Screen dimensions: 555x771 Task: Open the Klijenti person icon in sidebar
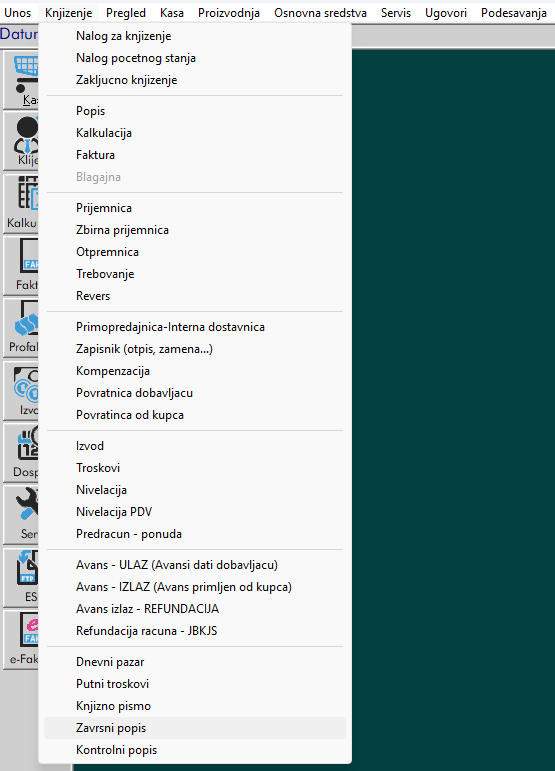pos(21,141)
